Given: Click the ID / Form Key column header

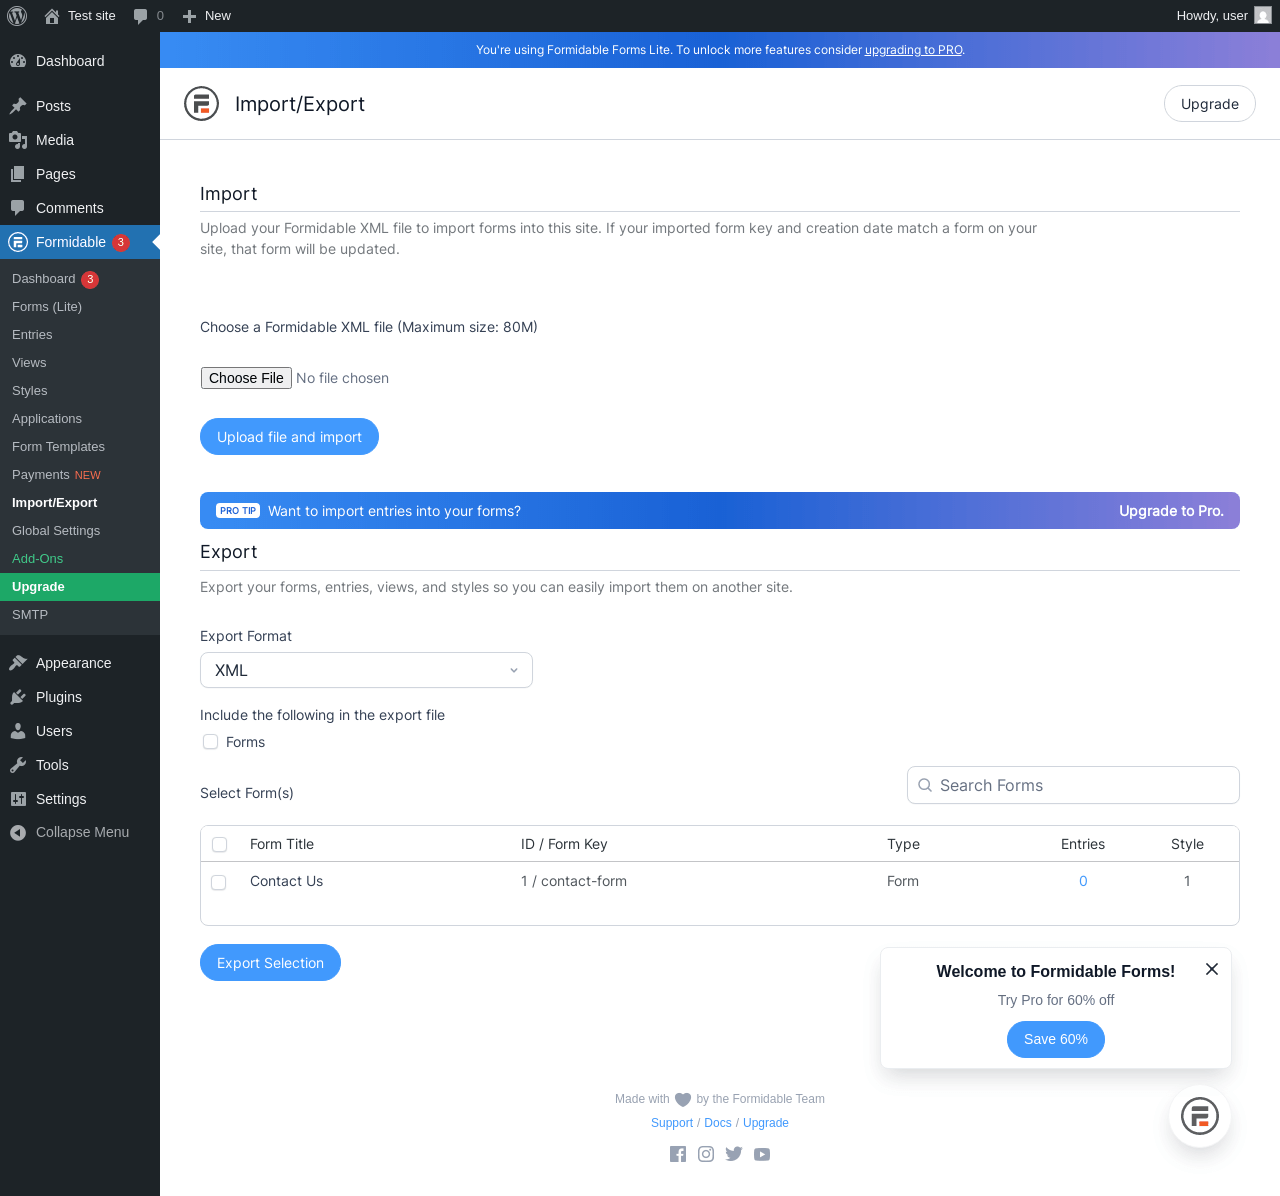Looking at the screenshot, I should [564, 844].
